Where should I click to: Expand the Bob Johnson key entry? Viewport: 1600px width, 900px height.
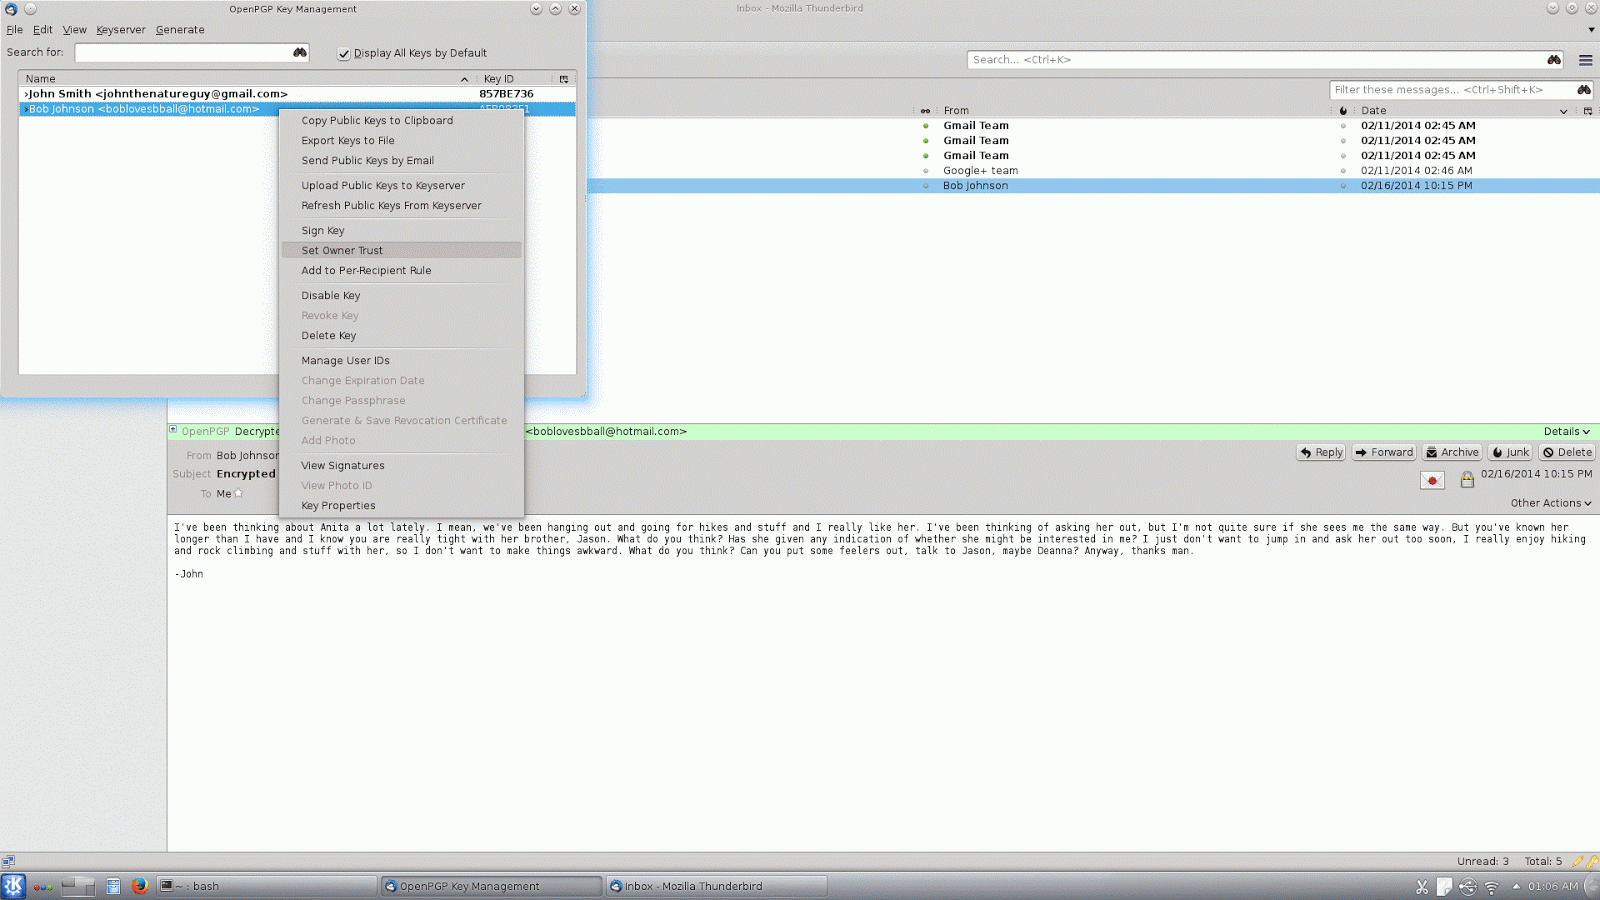point(26,109)
